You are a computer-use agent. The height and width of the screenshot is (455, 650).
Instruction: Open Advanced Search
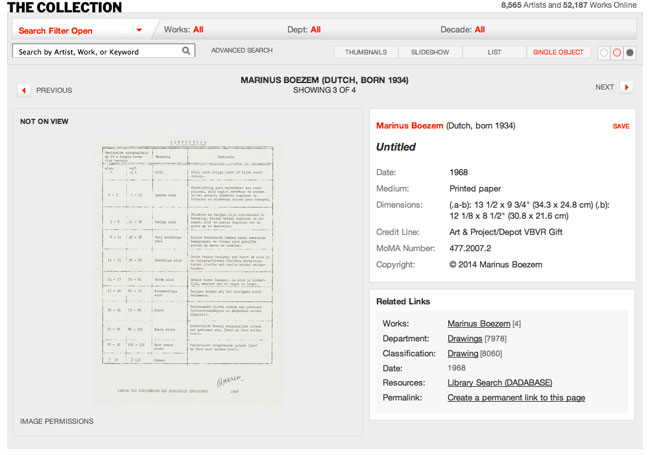(242, 50)
